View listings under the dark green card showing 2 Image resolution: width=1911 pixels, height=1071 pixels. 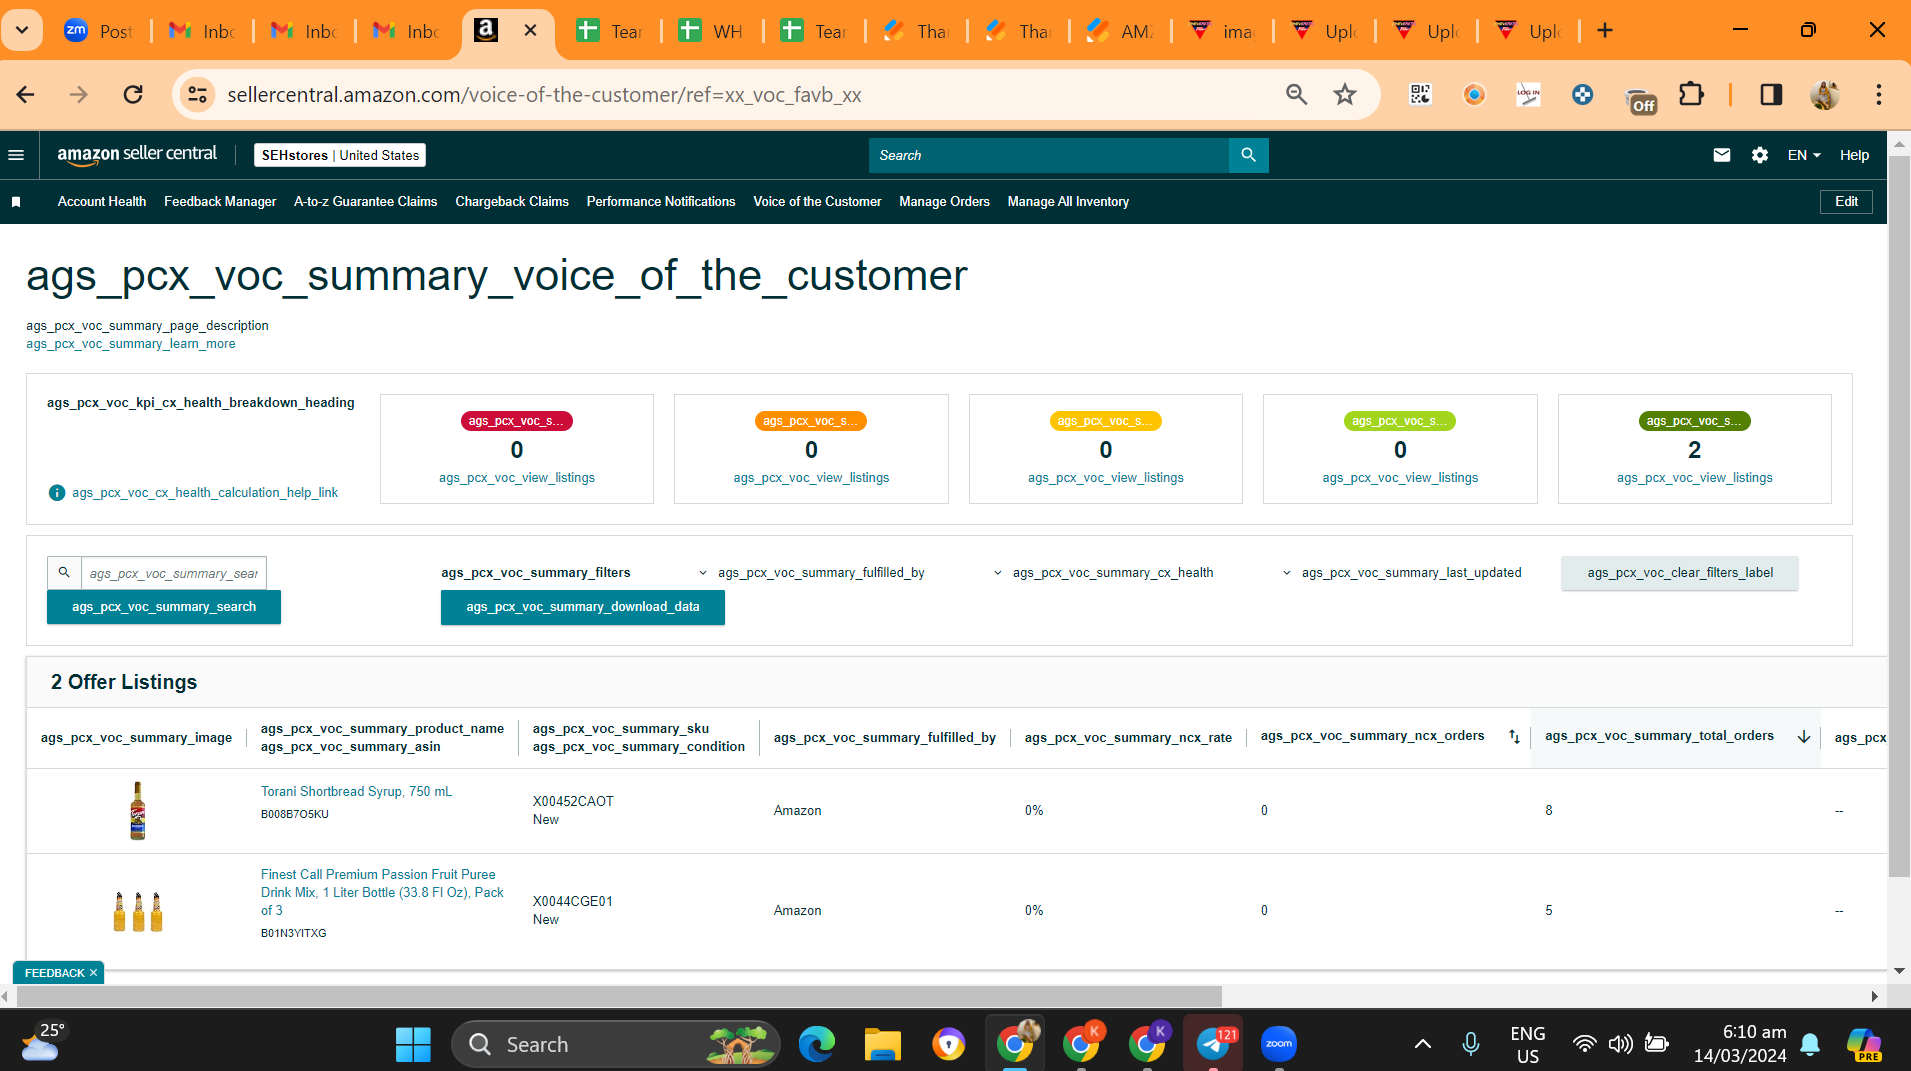pyautogui.click(x=1695, y=478)
